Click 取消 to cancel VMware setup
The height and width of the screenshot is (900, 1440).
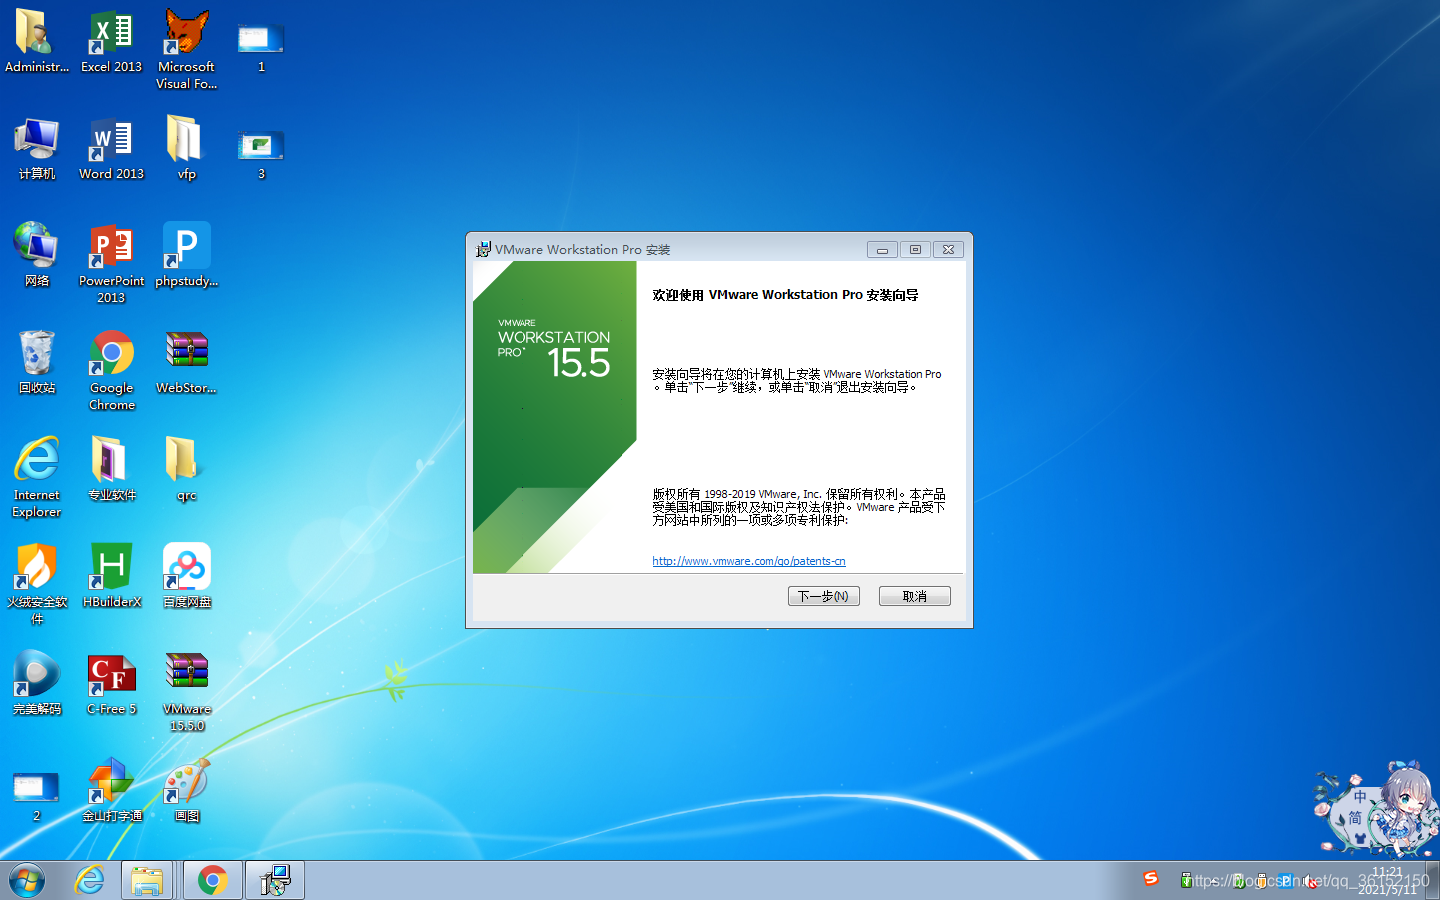coord(914,596)
